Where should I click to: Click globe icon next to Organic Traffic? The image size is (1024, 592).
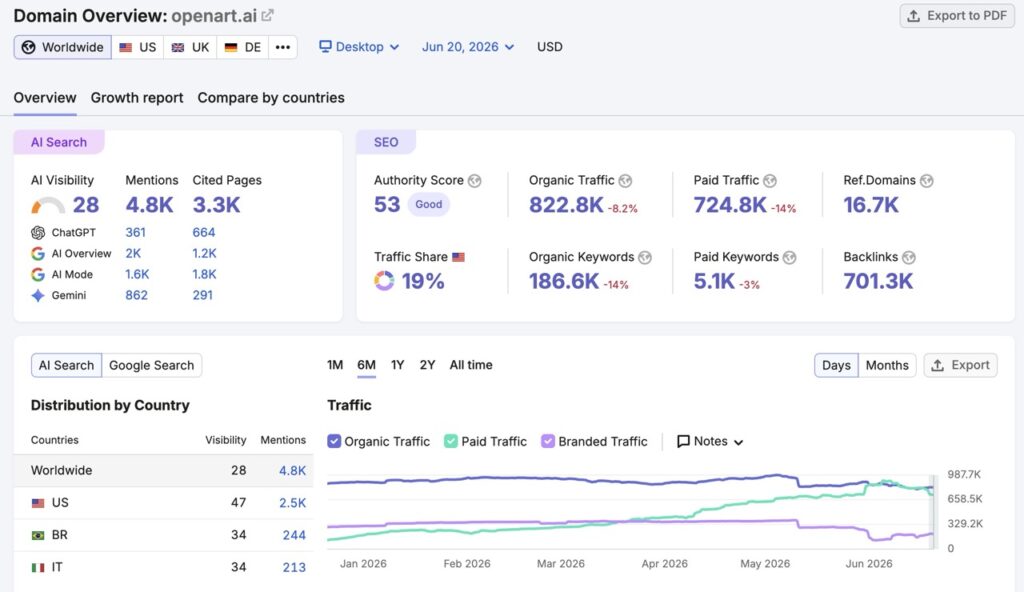tap(625, 181)
